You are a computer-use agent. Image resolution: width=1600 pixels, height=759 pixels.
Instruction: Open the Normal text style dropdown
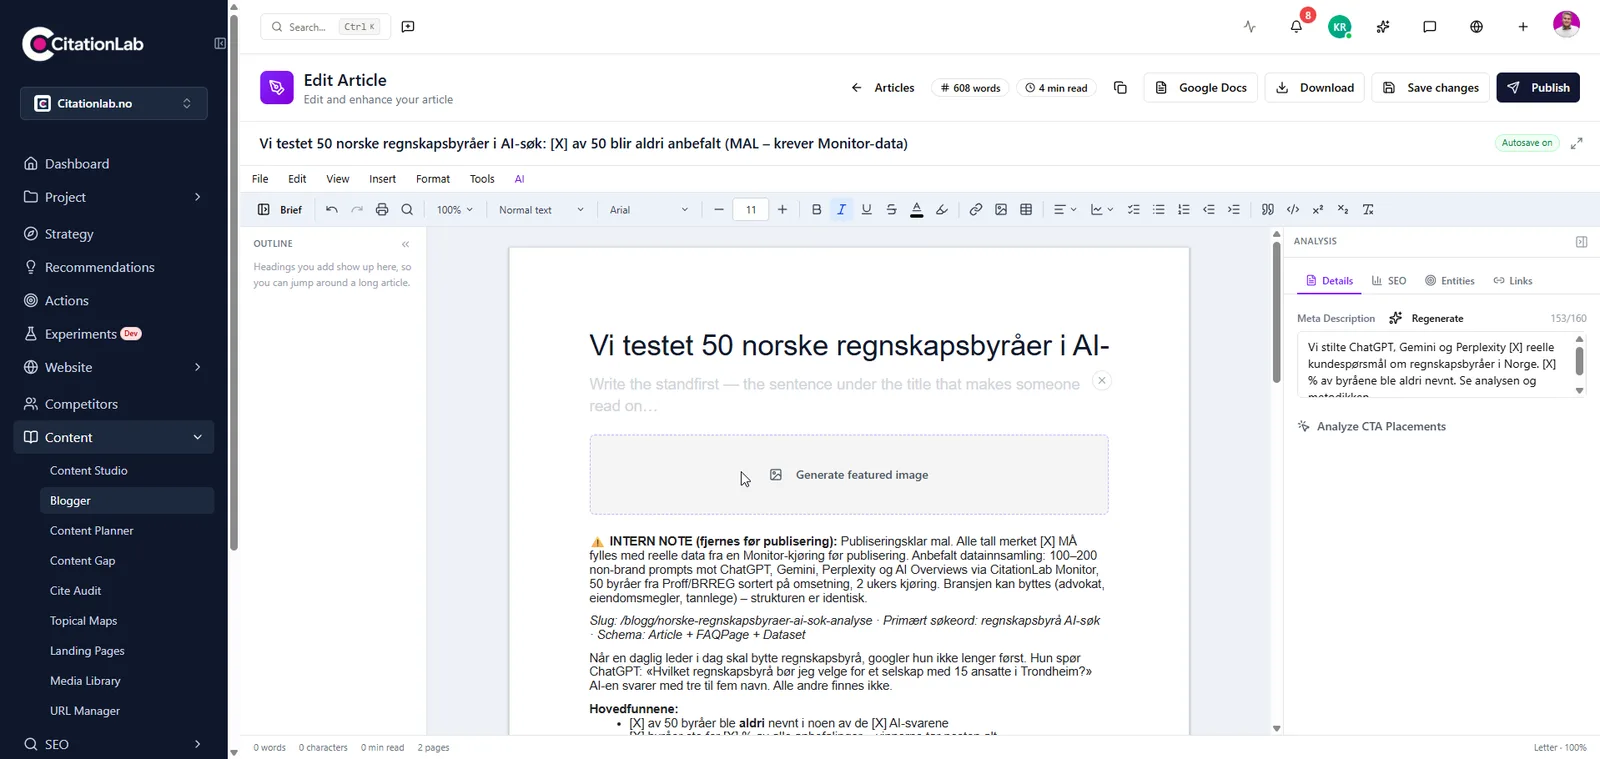tap(541, 210)
